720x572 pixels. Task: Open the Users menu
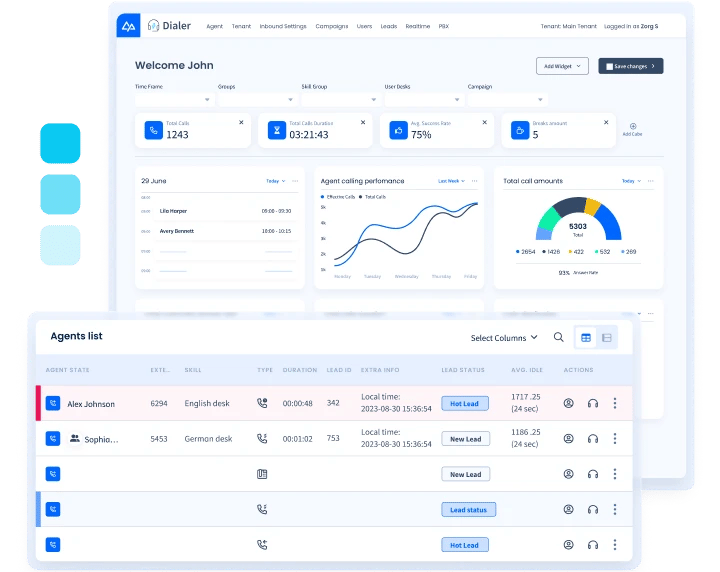(364, 26)
